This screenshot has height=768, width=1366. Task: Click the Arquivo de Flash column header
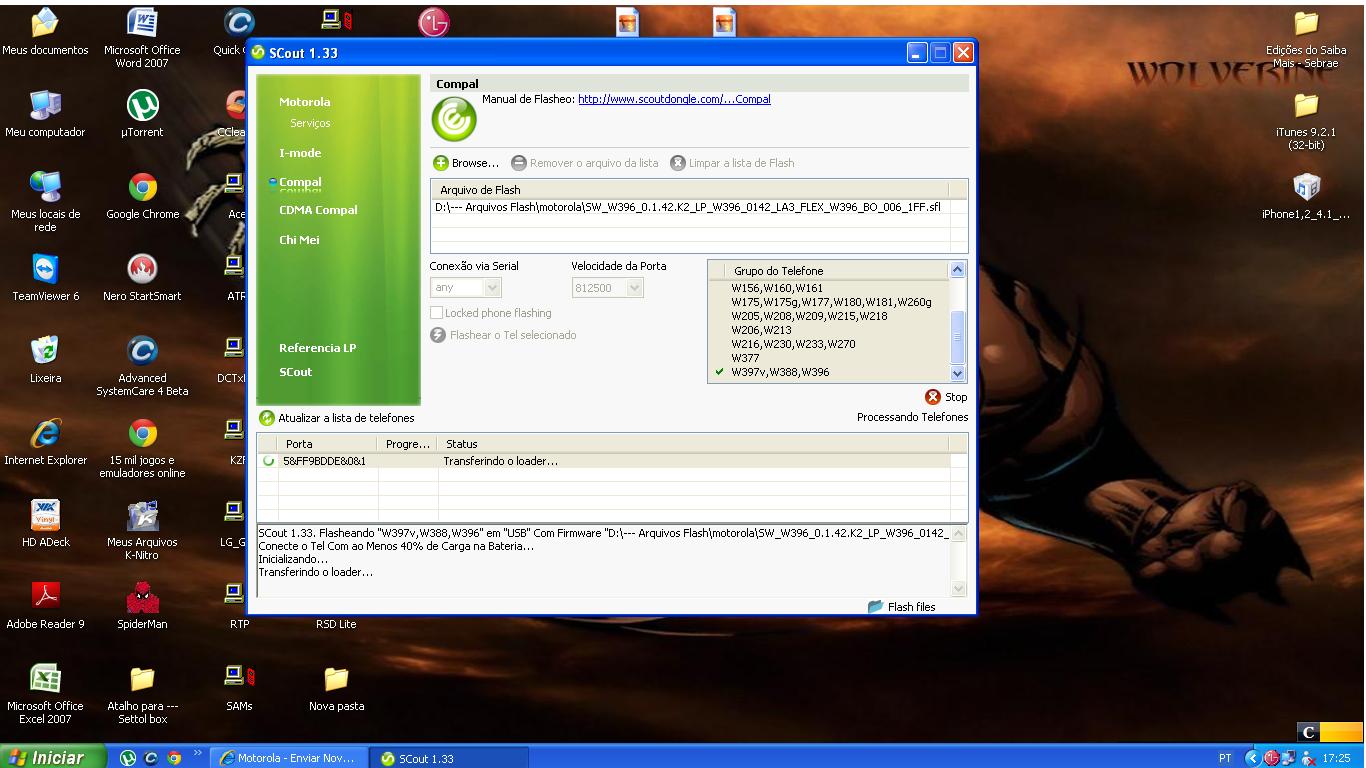pyautogui.click(x=690, y=189)
